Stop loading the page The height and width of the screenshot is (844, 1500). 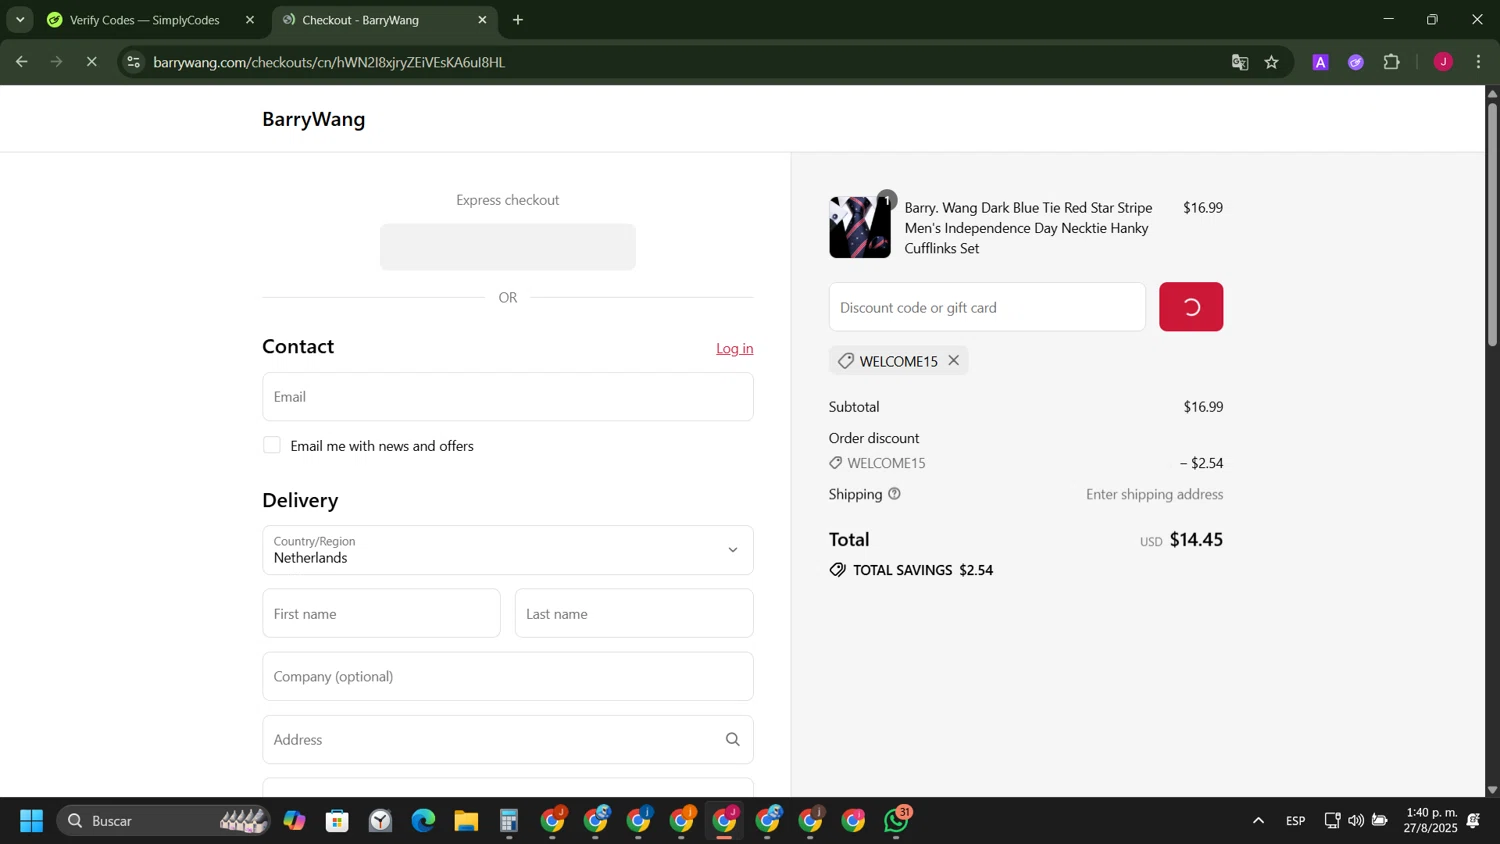91,62
